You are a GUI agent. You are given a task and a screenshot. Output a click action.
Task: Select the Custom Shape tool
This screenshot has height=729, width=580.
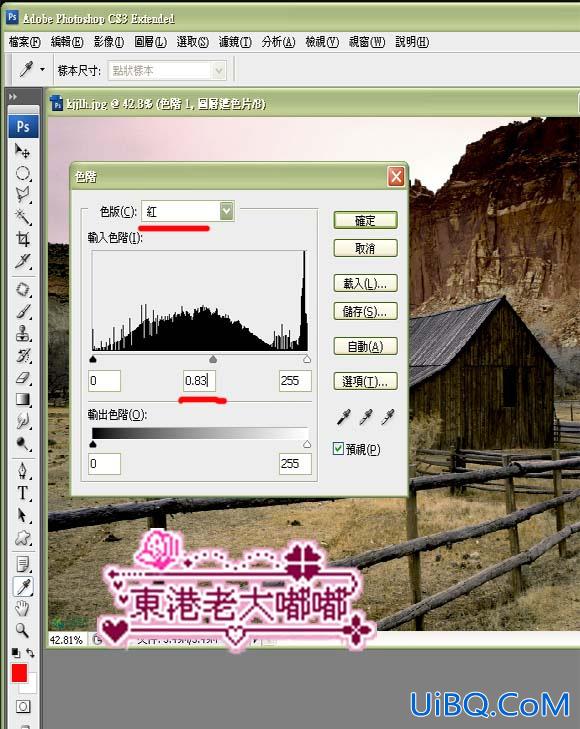(x=22, y=538)
